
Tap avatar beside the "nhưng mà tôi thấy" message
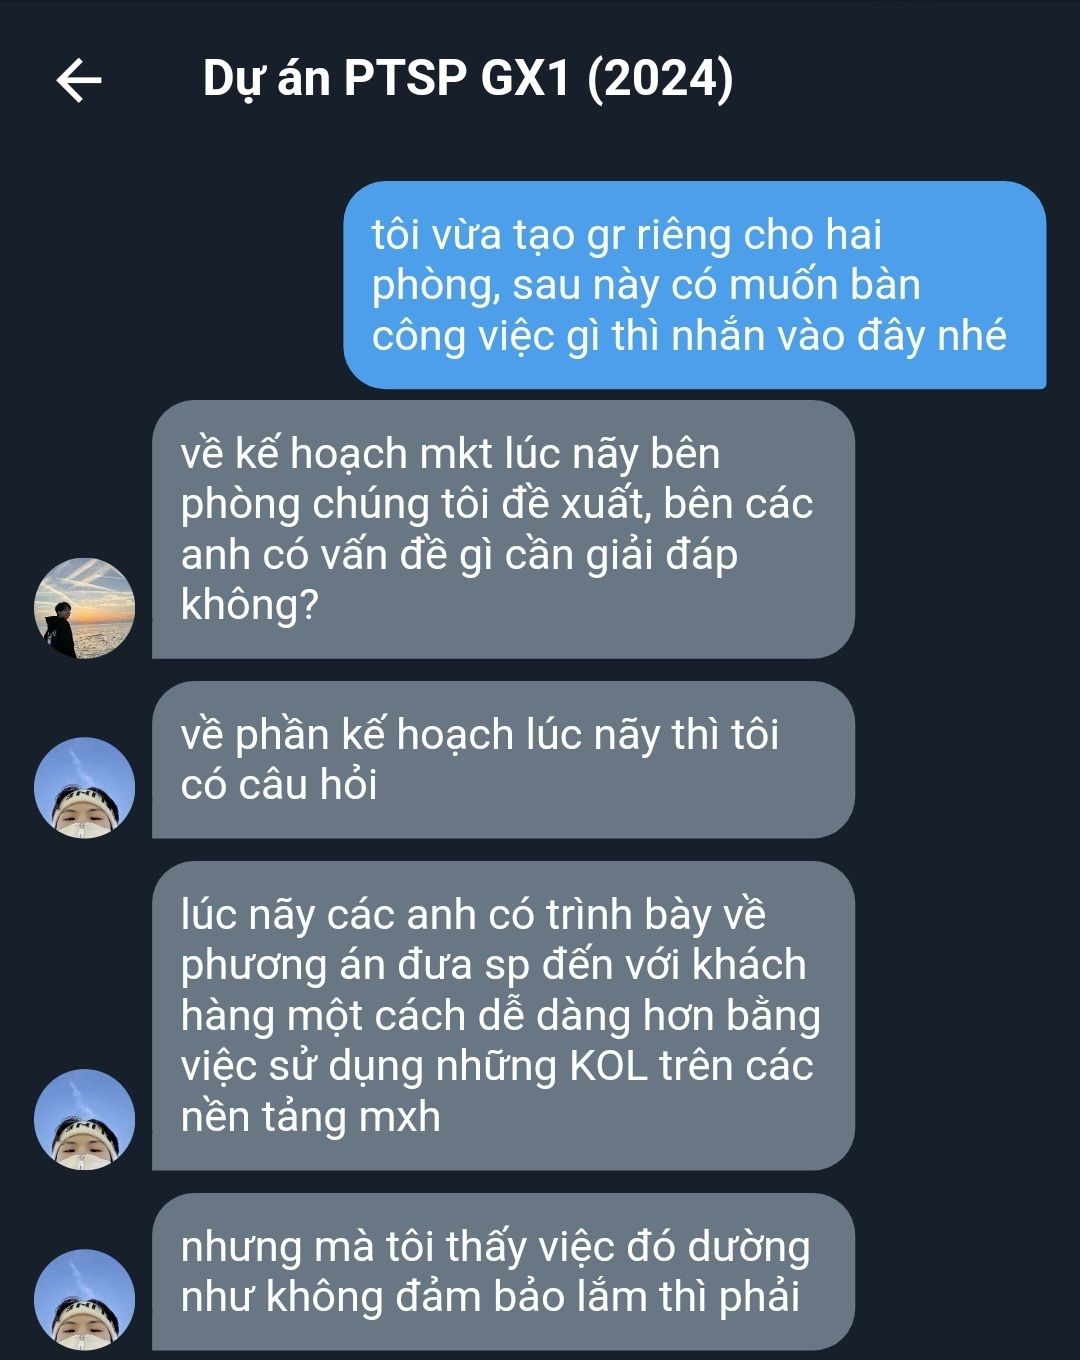tap(84, 1299)
